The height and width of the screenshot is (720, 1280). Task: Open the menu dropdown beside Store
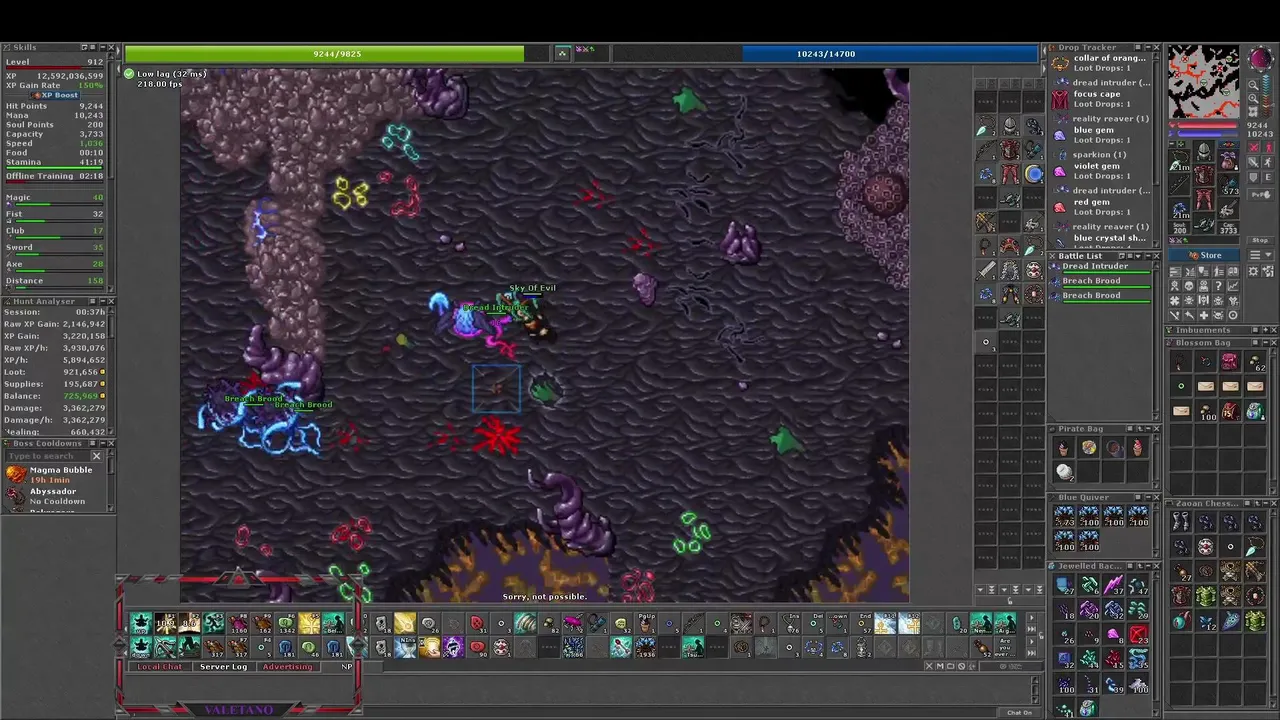(1261, 255)
